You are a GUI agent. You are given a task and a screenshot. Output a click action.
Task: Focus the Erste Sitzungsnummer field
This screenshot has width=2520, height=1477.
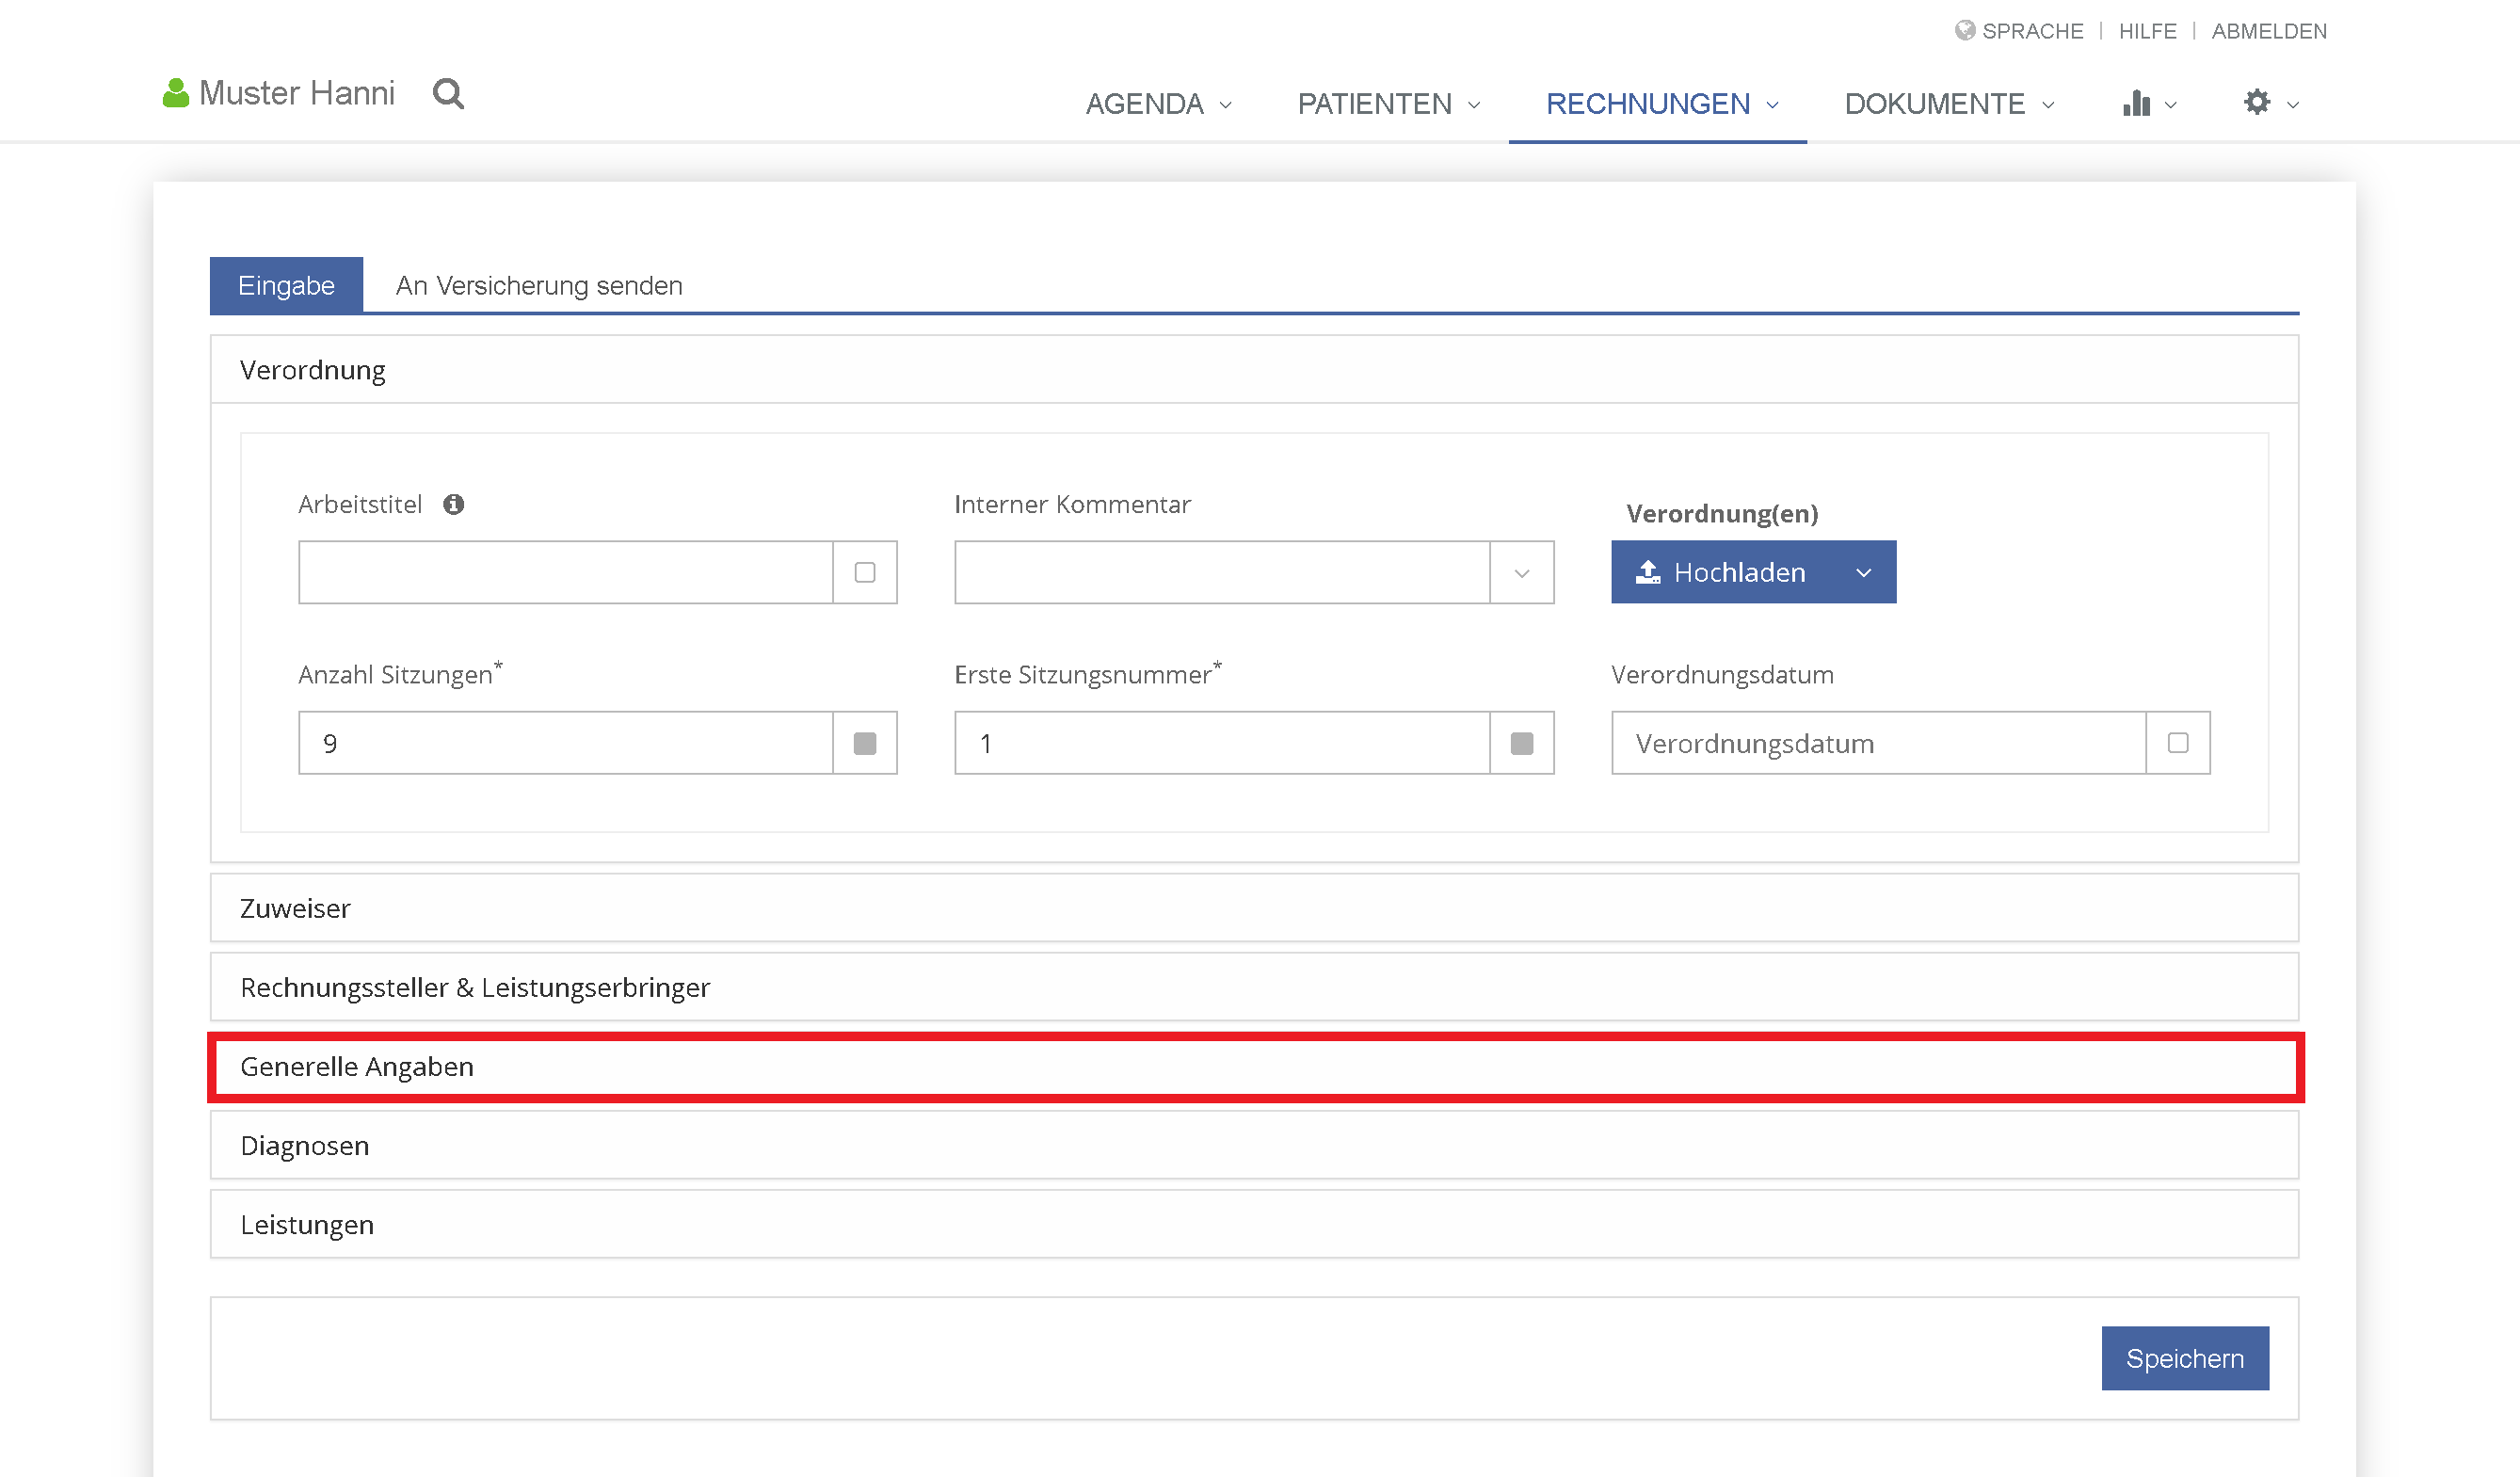click(x=1222, y=743)
